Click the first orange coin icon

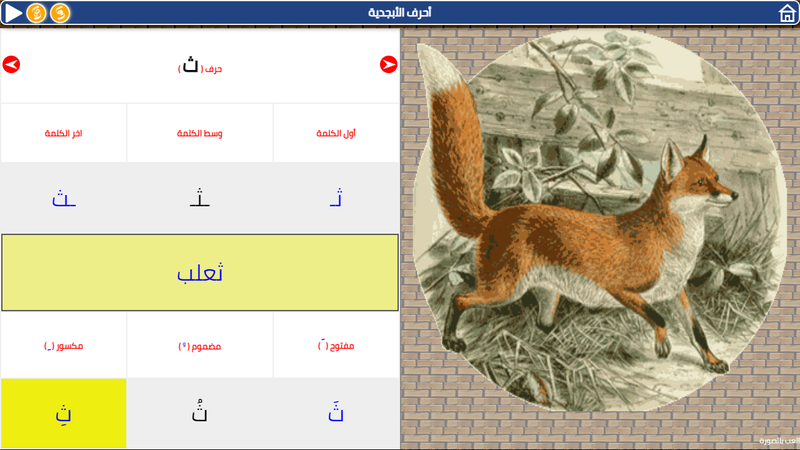36,13
